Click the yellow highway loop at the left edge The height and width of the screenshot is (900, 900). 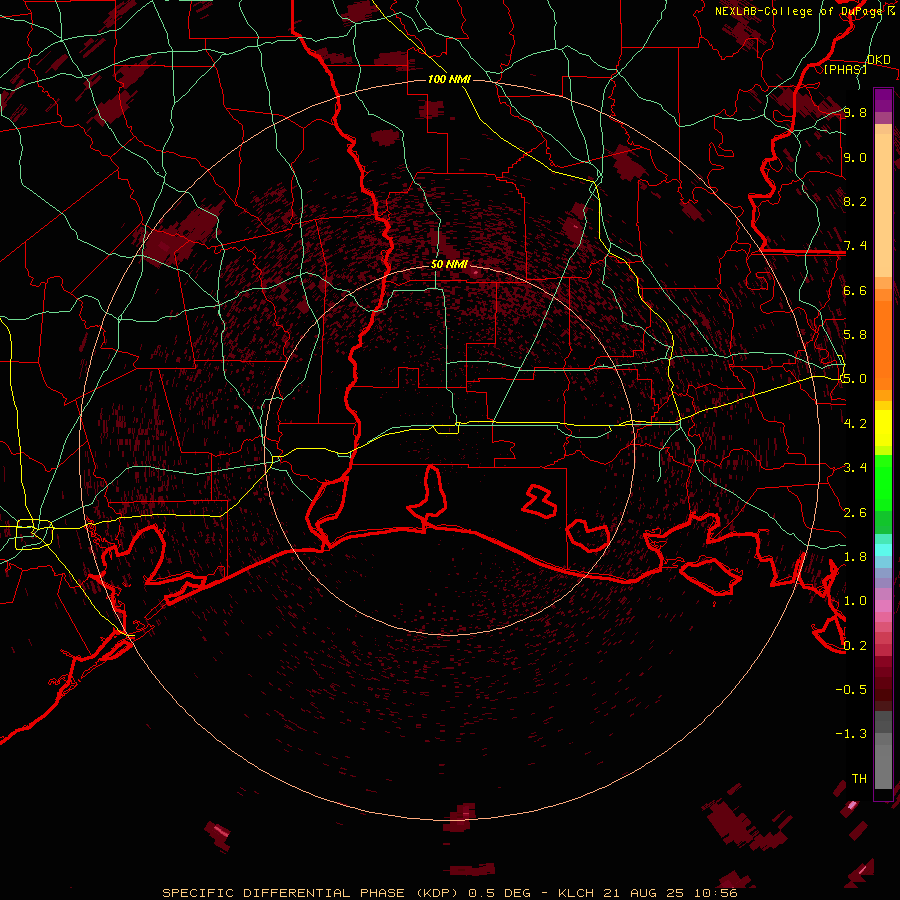34,534
